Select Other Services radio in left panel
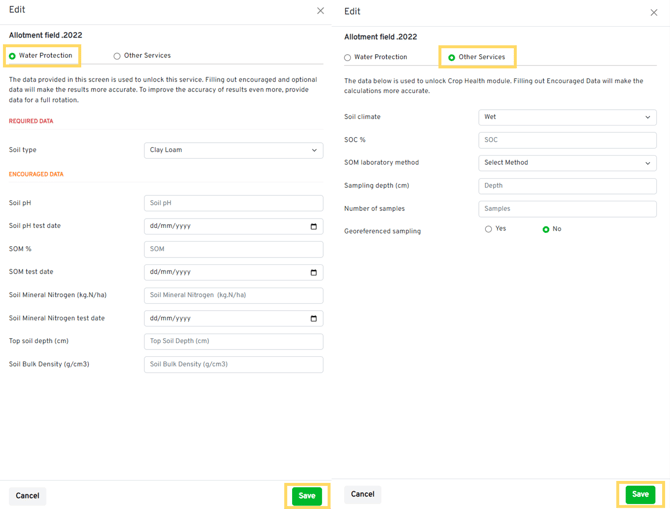Screen dimensions: 670x509 pos(117,56)
